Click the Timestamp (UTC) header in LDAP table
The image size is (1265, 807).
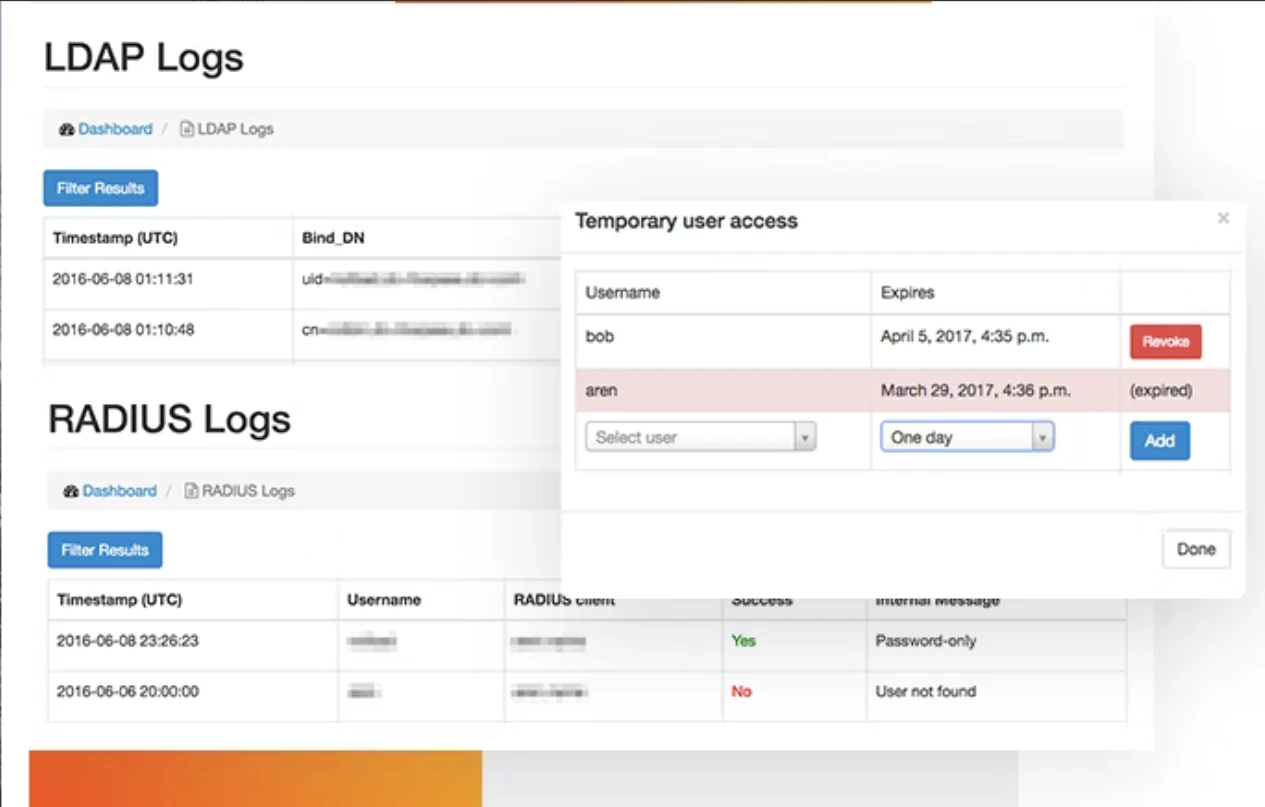[113, 238]
